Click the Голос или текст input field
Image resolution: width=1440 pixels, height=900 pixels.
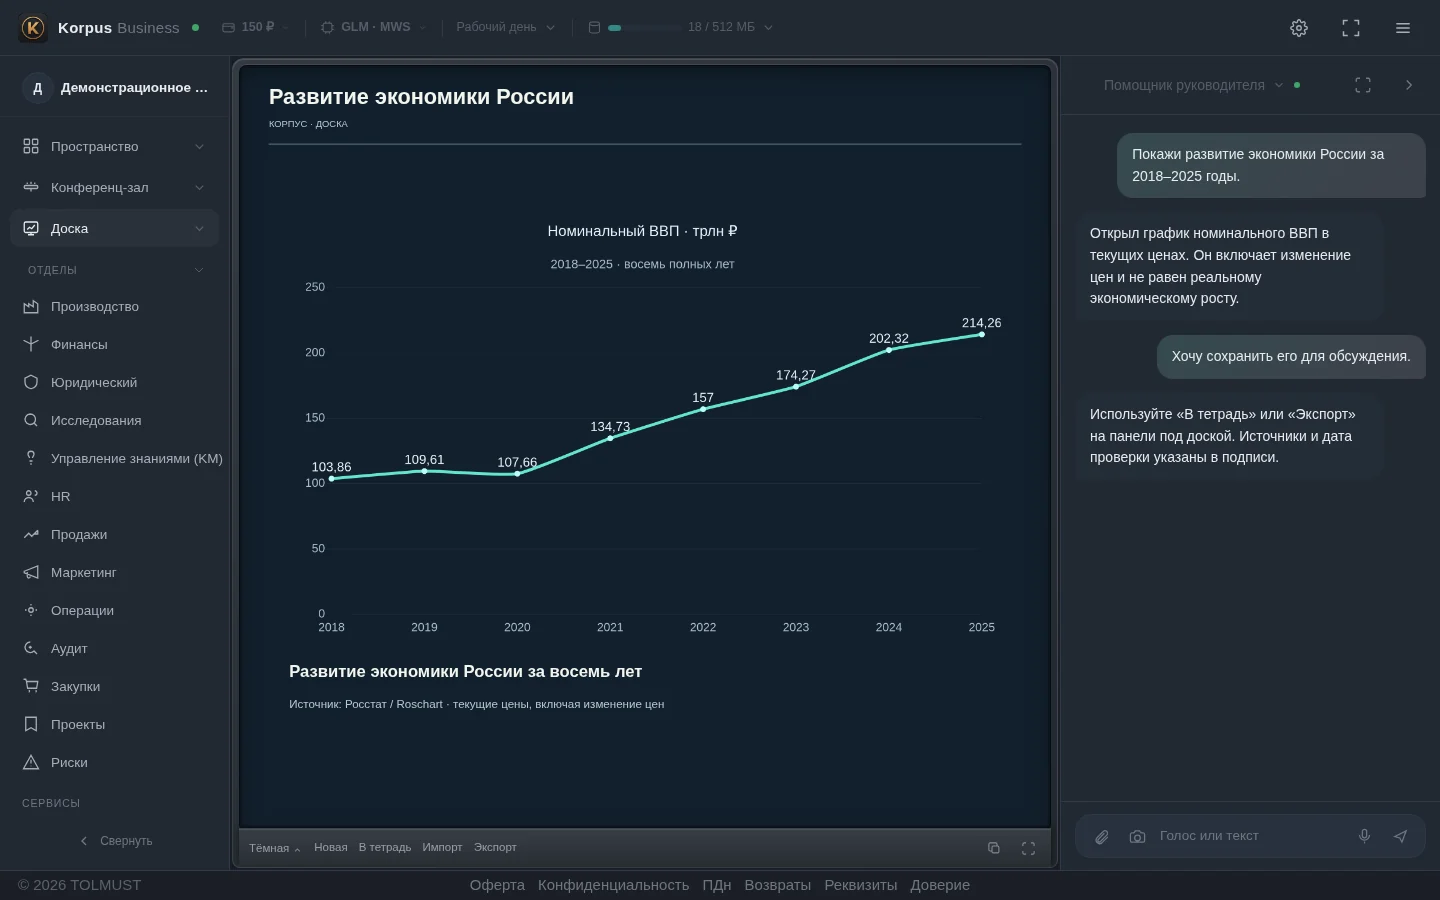1250,836
